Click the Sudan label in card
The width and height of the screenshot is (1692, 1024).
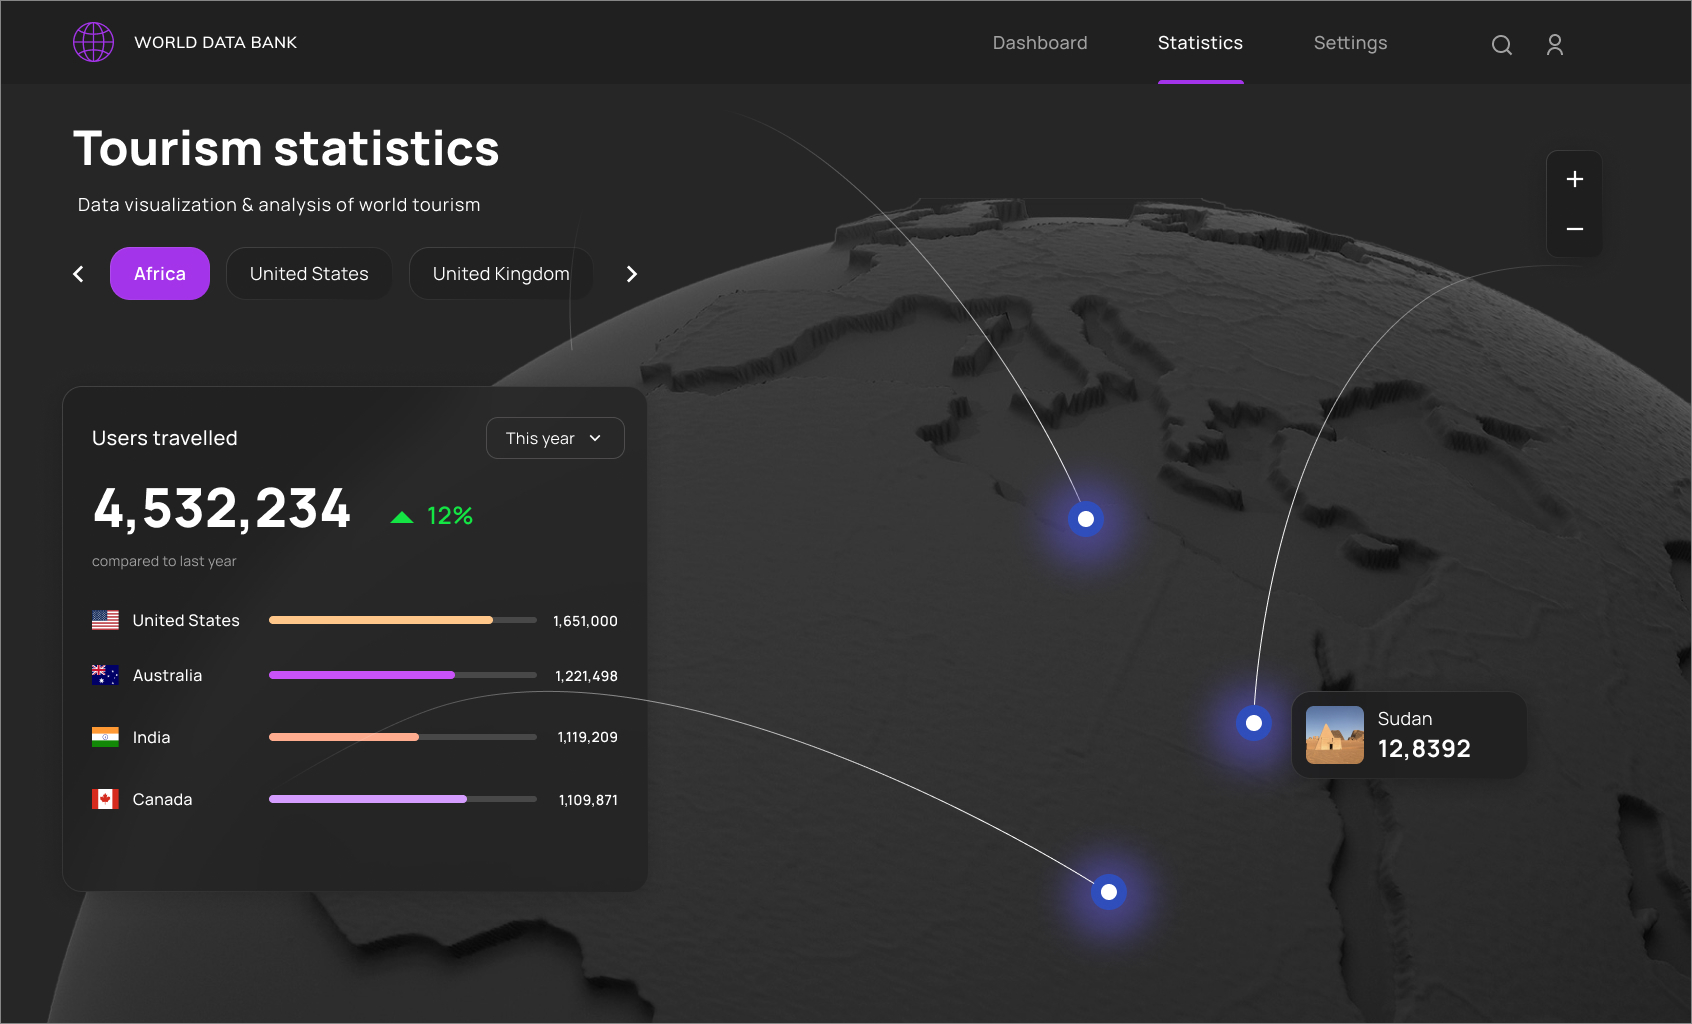click(1405, 719)
